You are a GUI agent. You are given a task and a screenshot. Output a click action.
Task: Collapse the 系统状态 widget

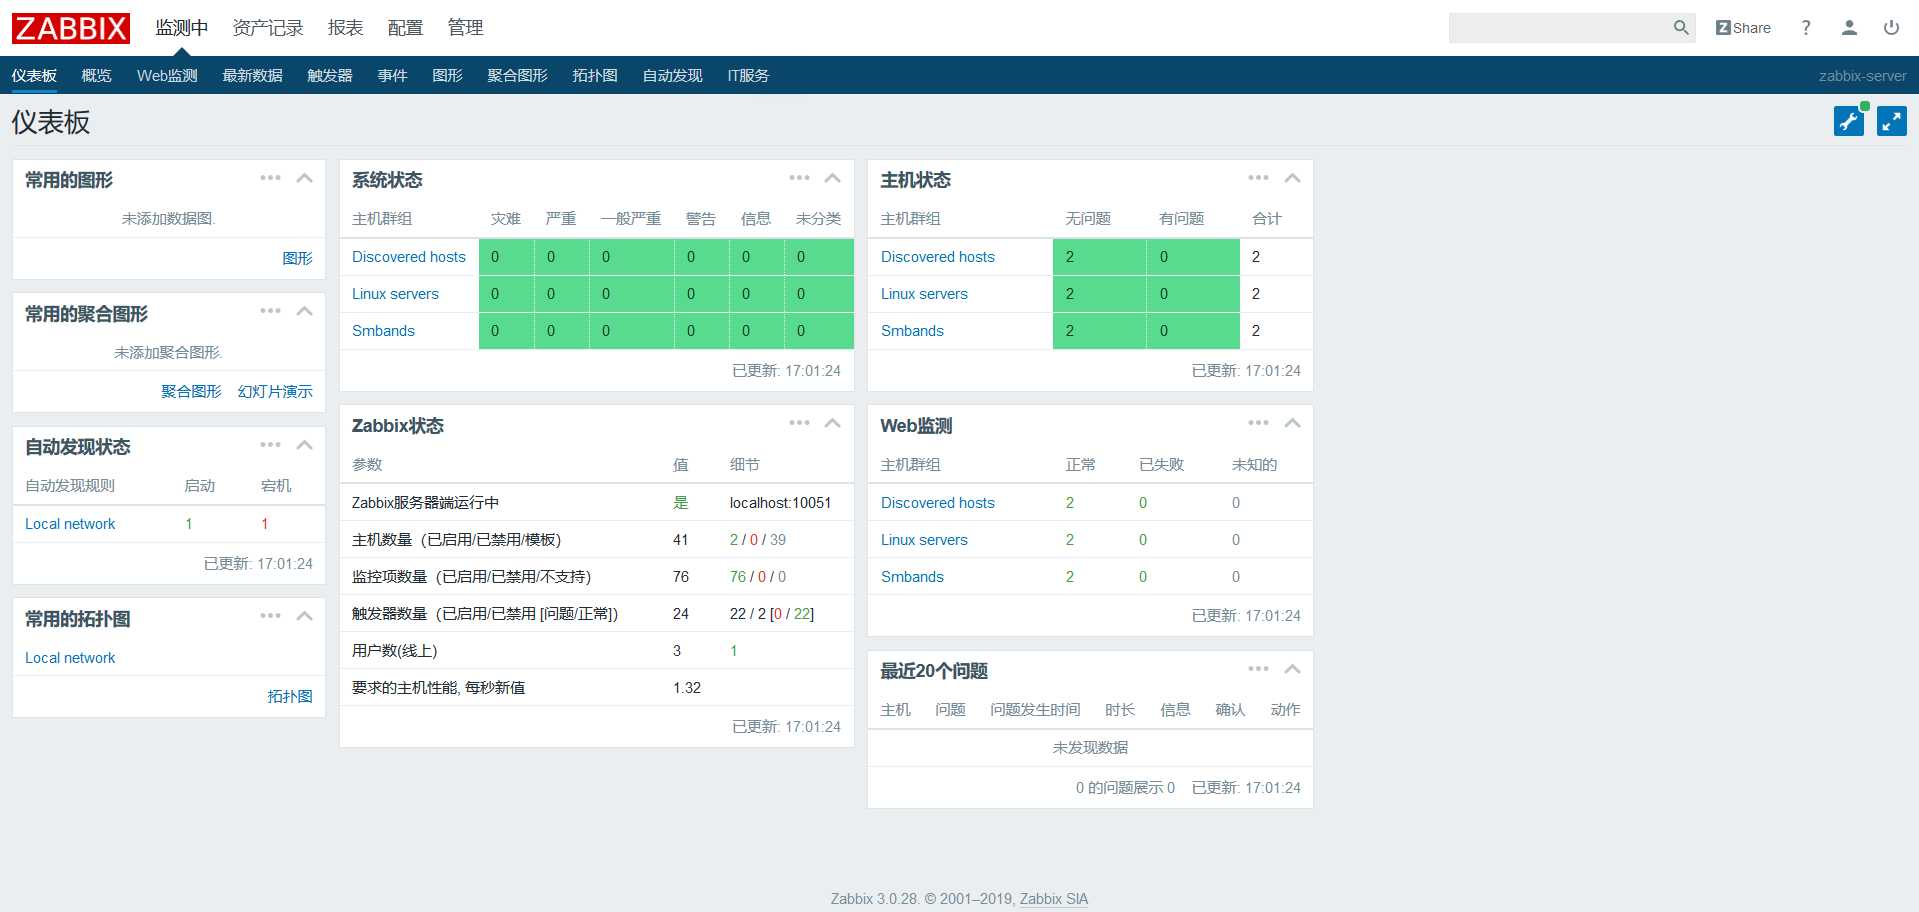click(832, 178)
